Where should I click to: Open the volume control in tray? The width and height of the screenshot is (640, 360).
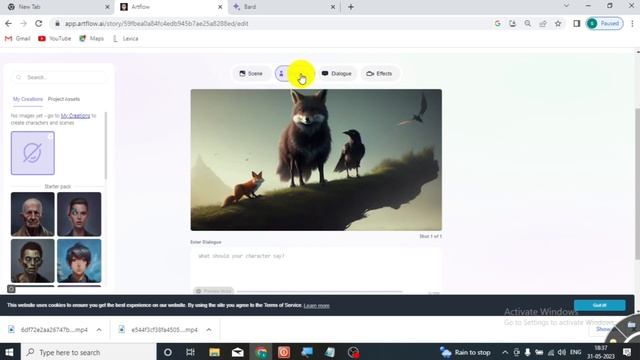(x=562, y=352)
